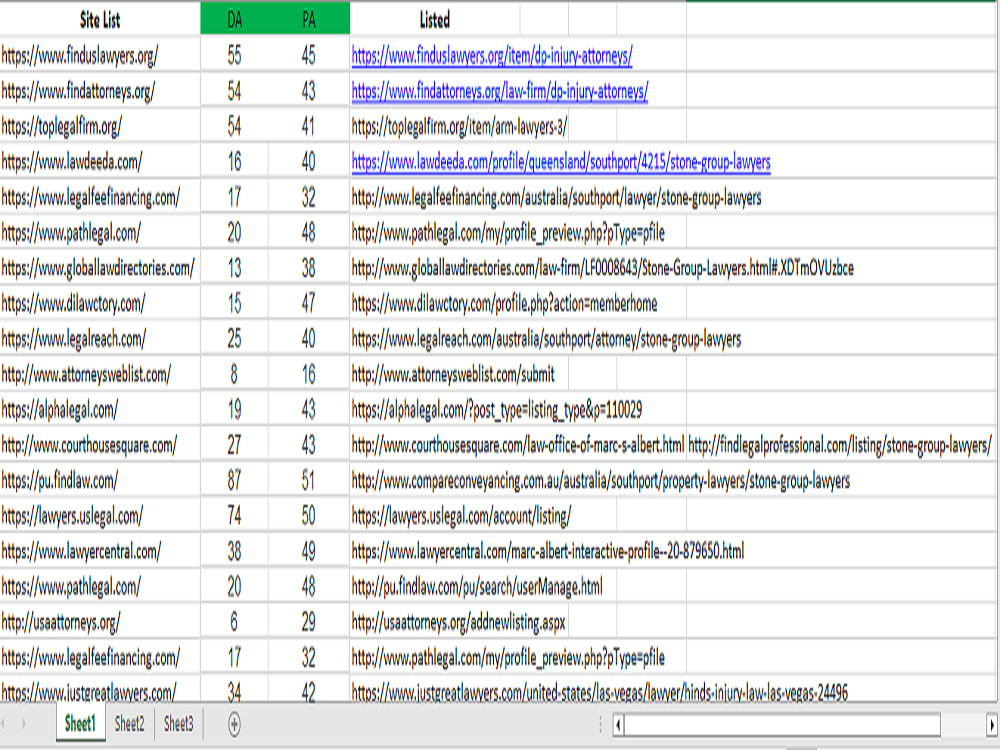1000x750 pixels.
Task: Select DA value 87 for pu.findlaw.com
Action: [235, 480]
